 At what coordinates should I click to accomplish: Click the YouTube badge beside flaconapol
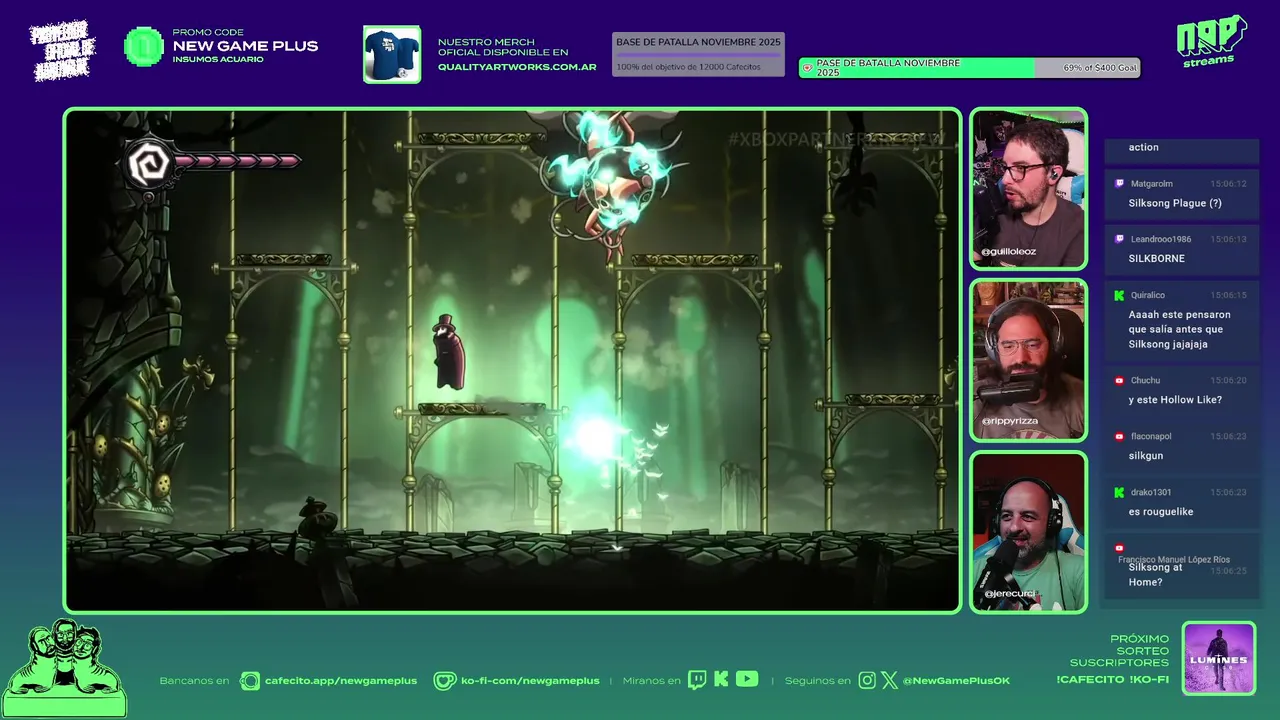(1118, 436)
